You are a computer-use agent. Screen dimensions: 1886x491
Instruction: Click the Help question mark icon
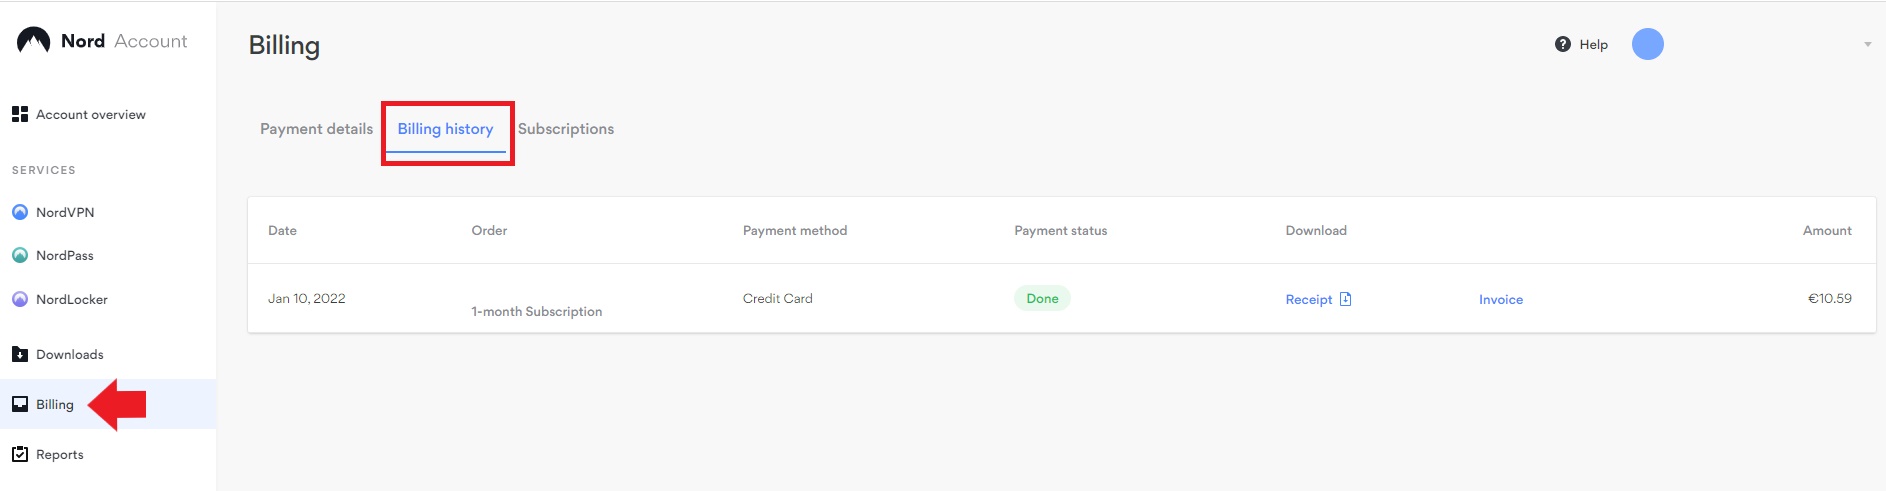(1563, 44)
